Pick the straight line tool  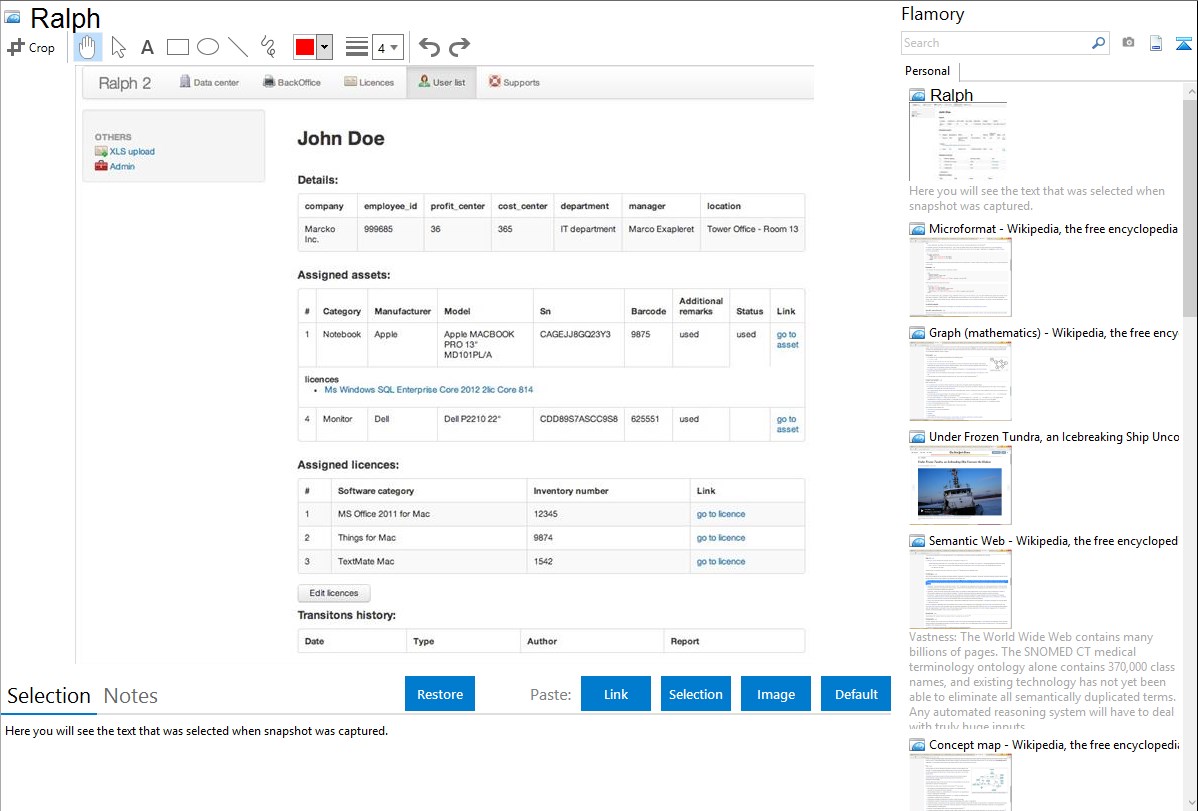[238, 47]
